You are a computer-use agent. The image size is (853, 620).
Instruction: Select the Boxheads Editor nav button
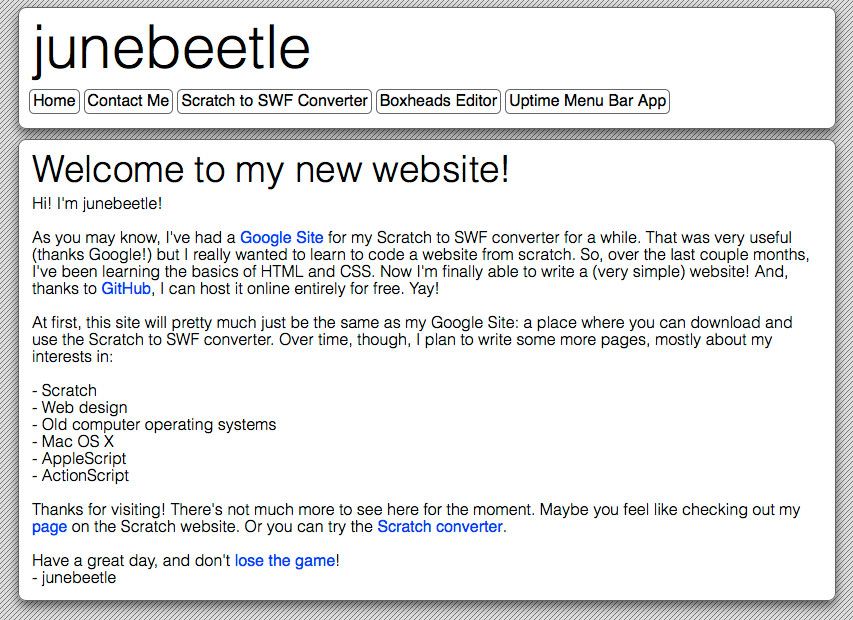coord(438,101)
